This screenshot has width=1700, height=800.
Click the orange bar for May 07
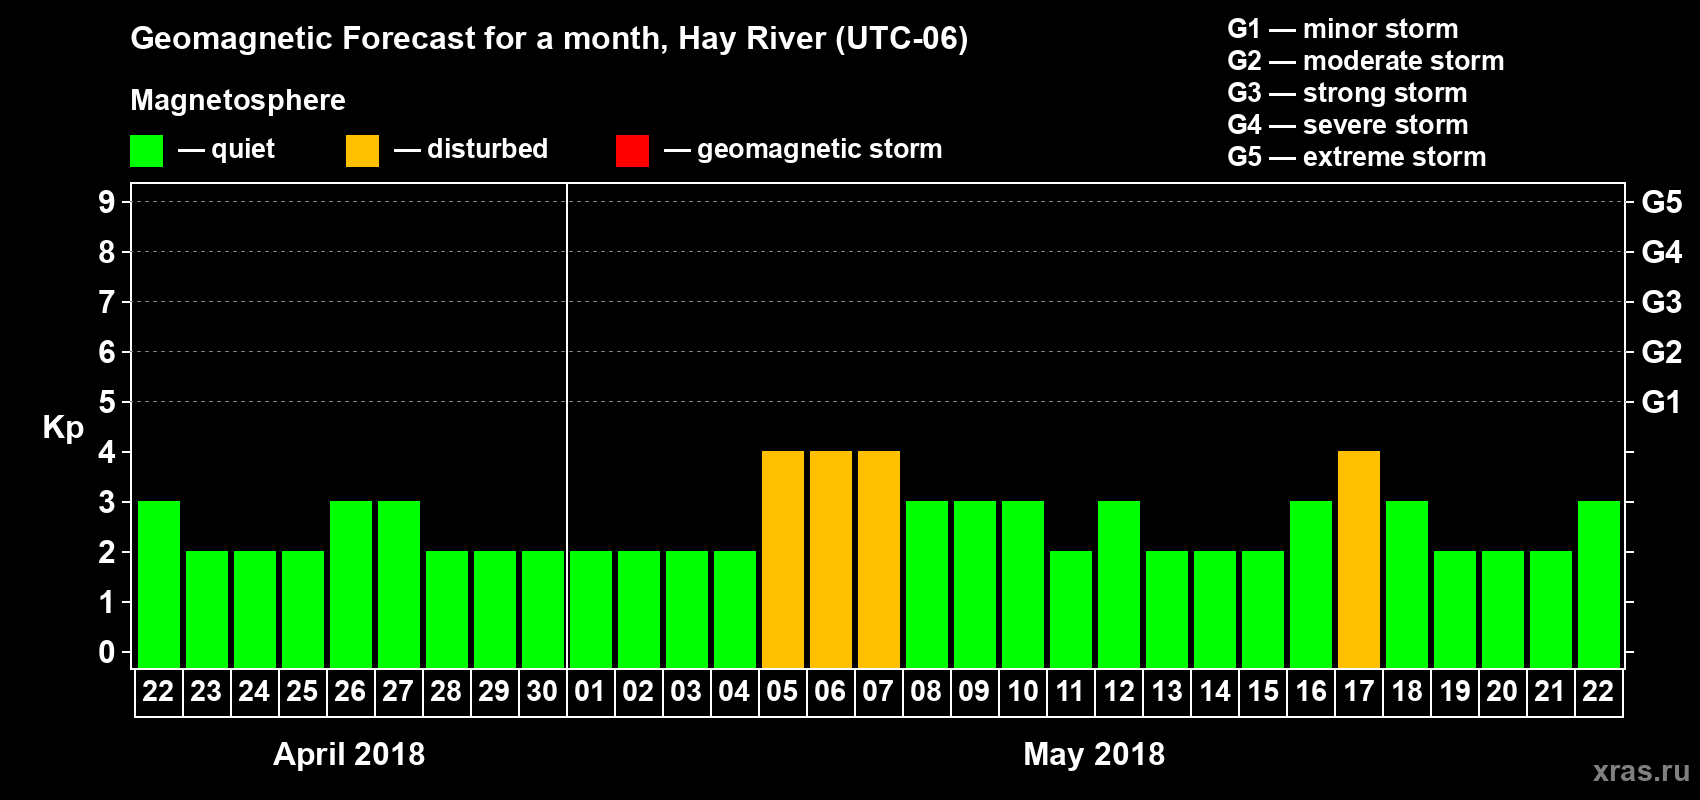[879, 559]
